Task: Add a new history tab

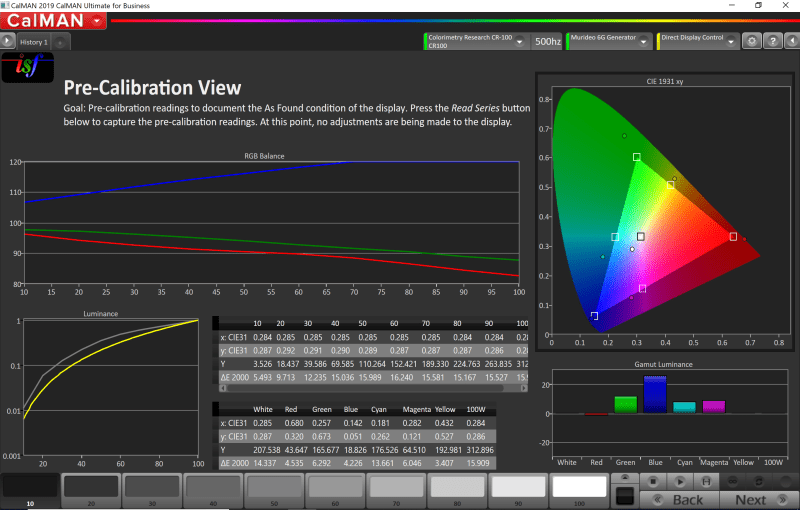Action: pos(60,42)
